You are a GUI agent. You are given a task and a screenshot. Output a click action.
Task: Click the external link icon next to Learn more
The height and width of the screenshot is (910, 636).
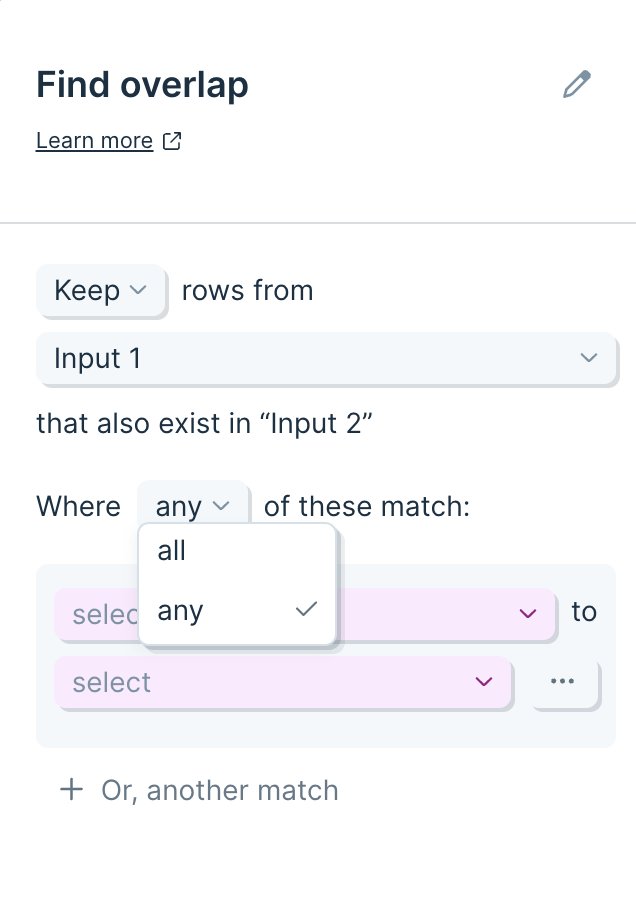(x=172, y=141)
